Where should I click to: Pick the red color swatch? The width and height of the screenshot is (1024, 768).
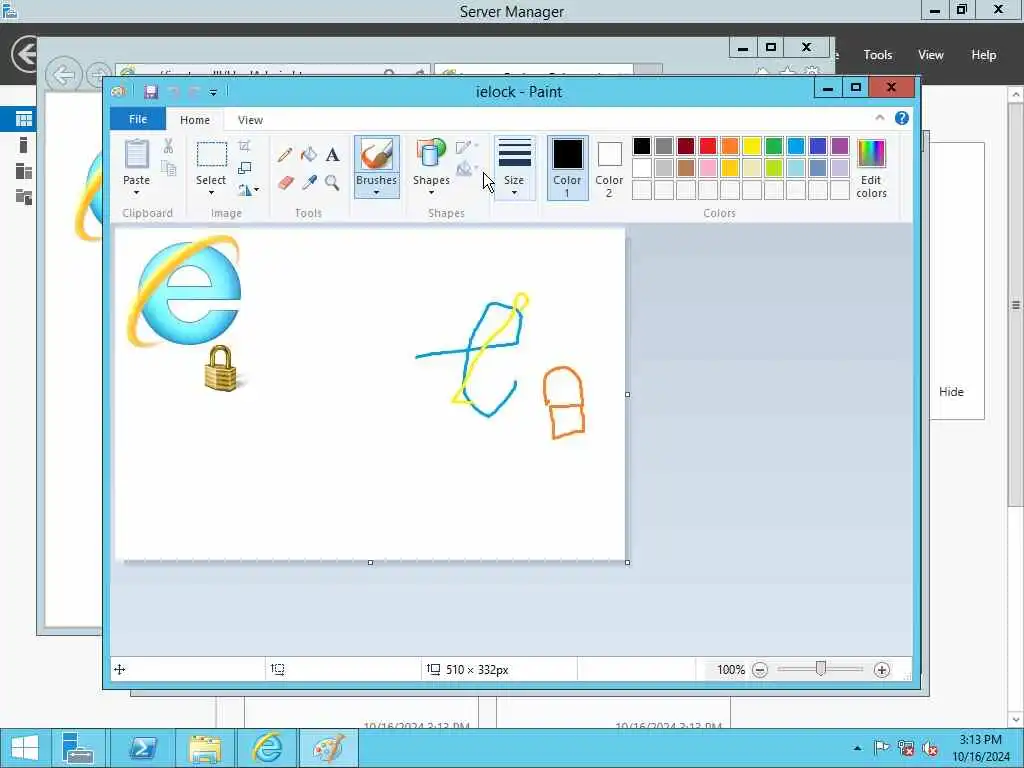[708, 146]
